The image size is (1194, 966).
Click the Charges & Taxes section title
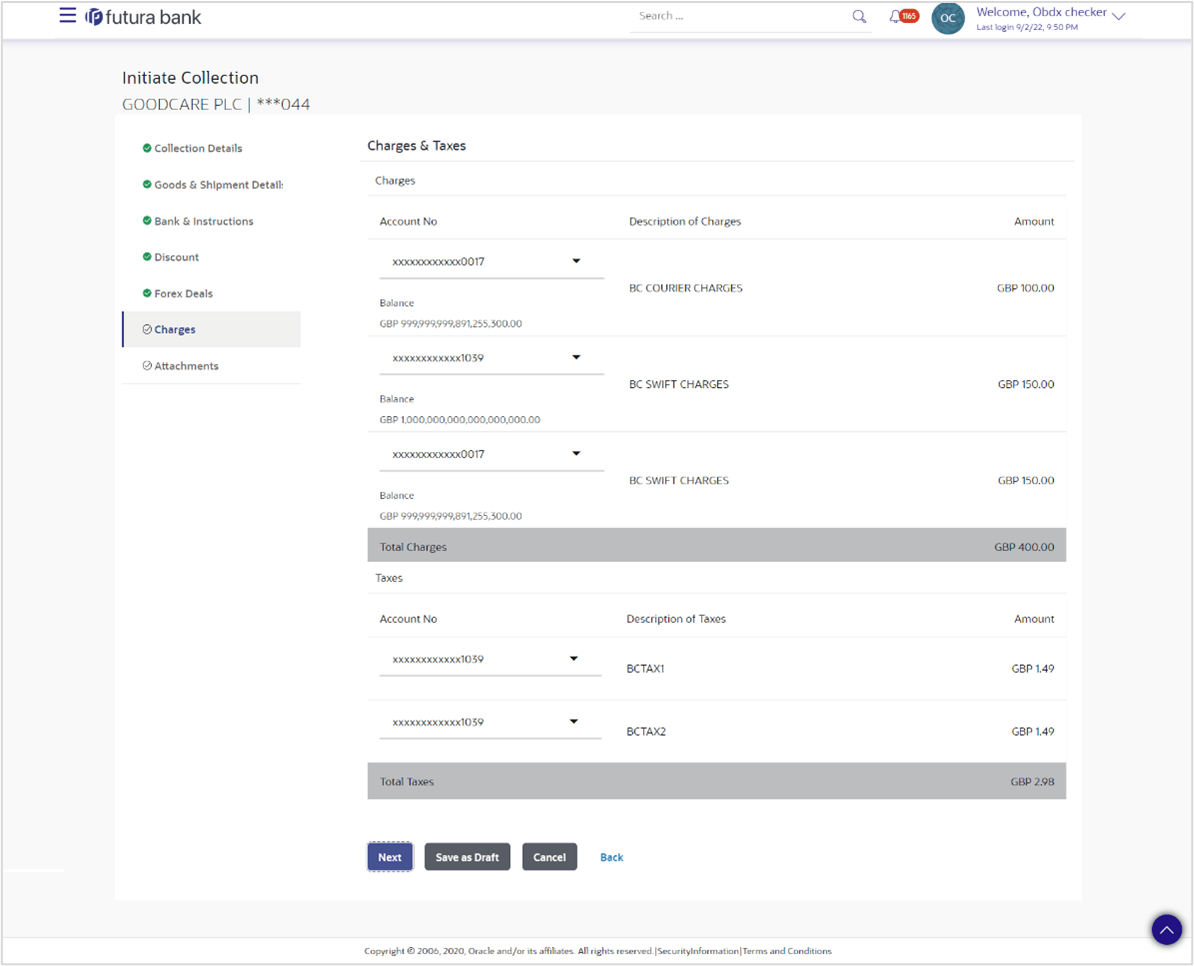point(417,145)
